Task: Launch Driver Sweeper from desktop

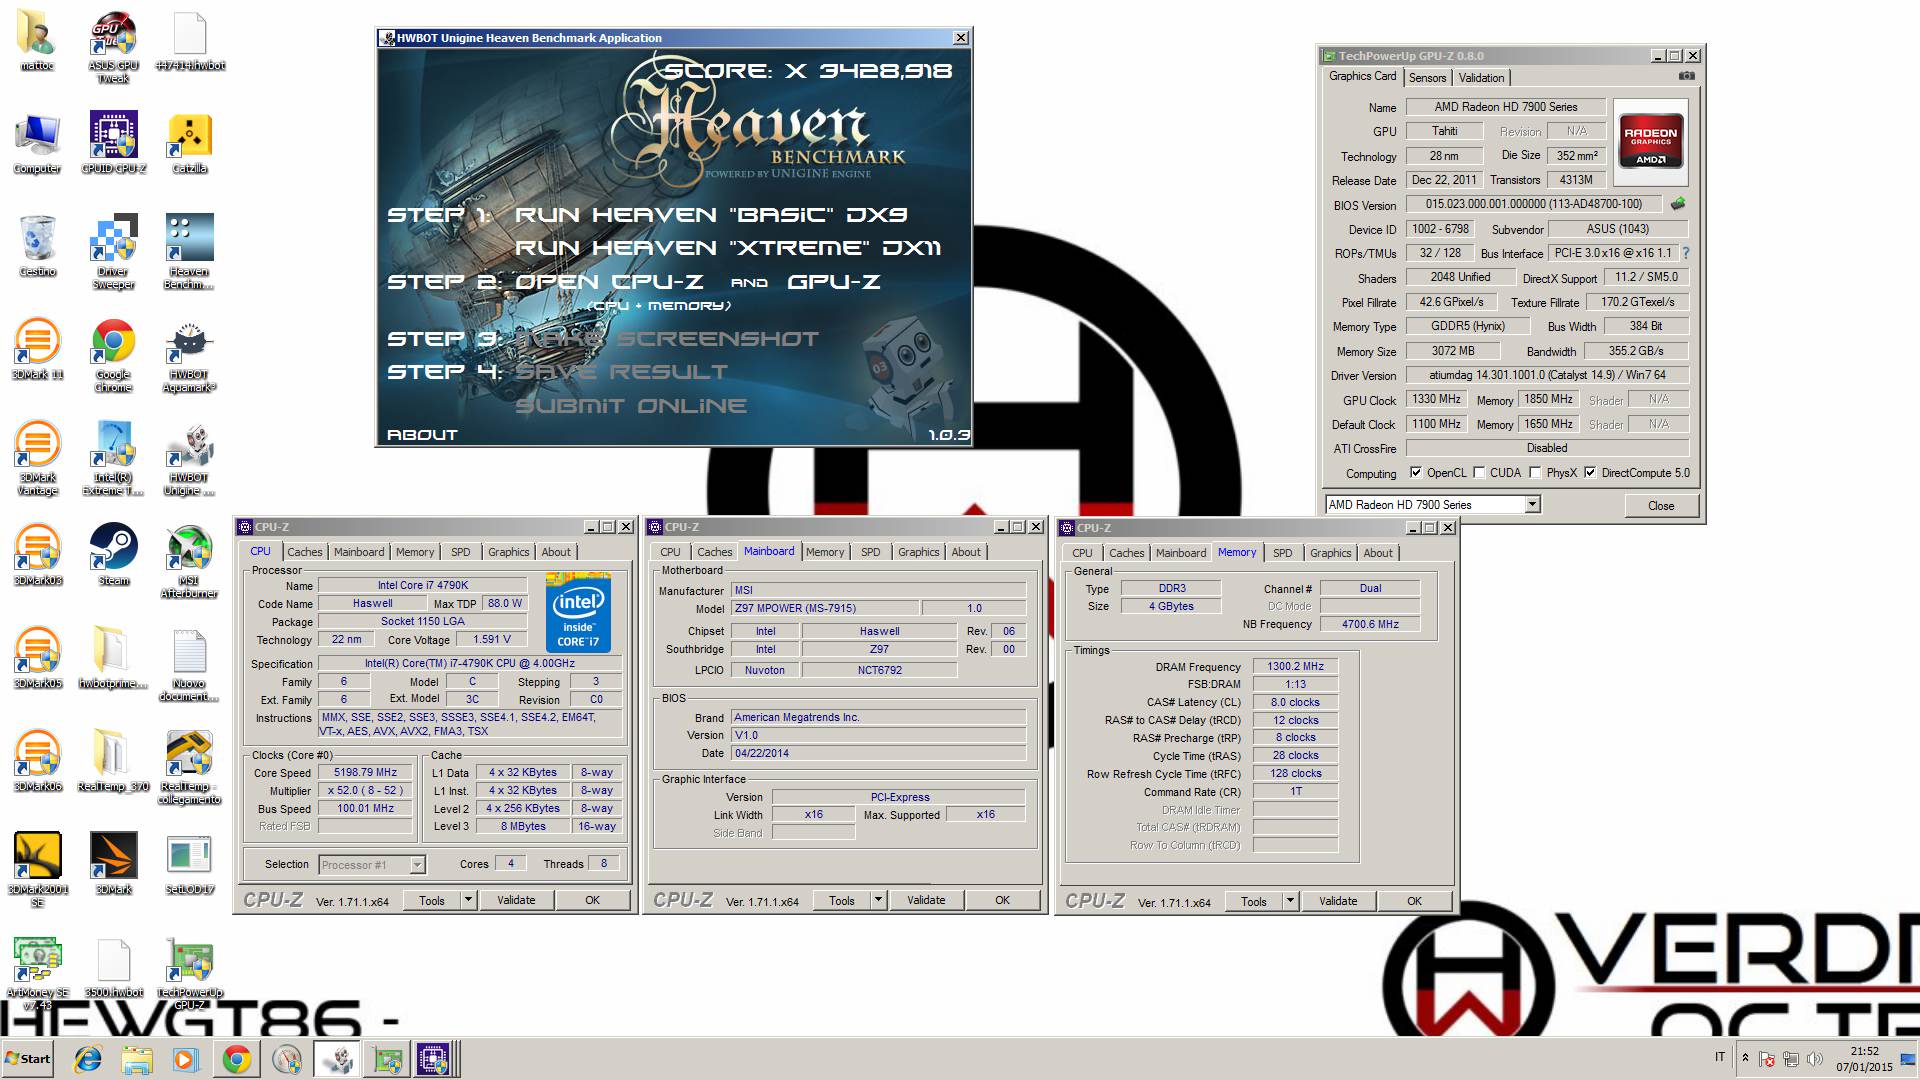Action: pos(113,252)
